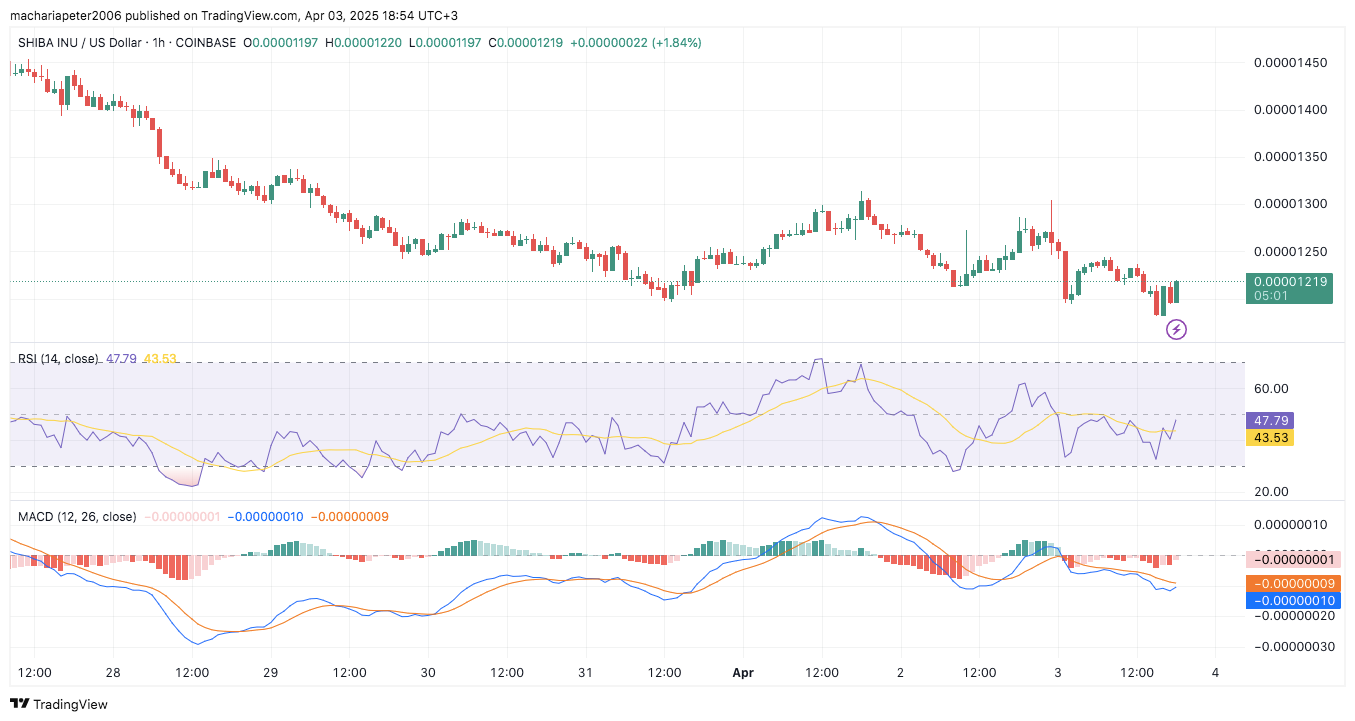Click the 0.00001450 price axis label
This screenshot has width=1355, height=721.
pyautogui.click(x=1290, y=63)
